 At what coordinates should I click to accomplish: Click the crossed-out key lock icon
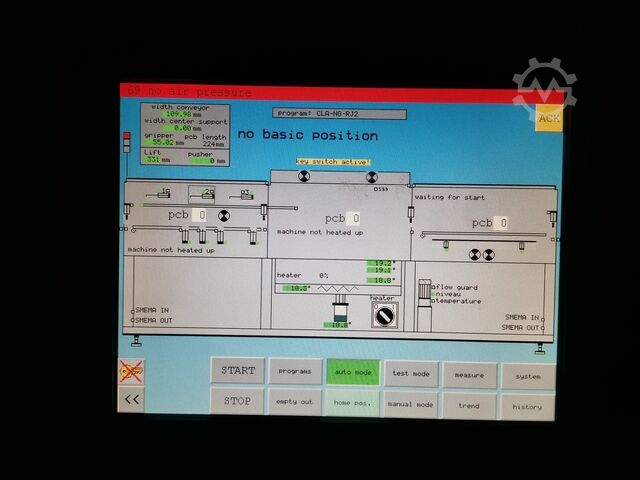click(131, 371)
